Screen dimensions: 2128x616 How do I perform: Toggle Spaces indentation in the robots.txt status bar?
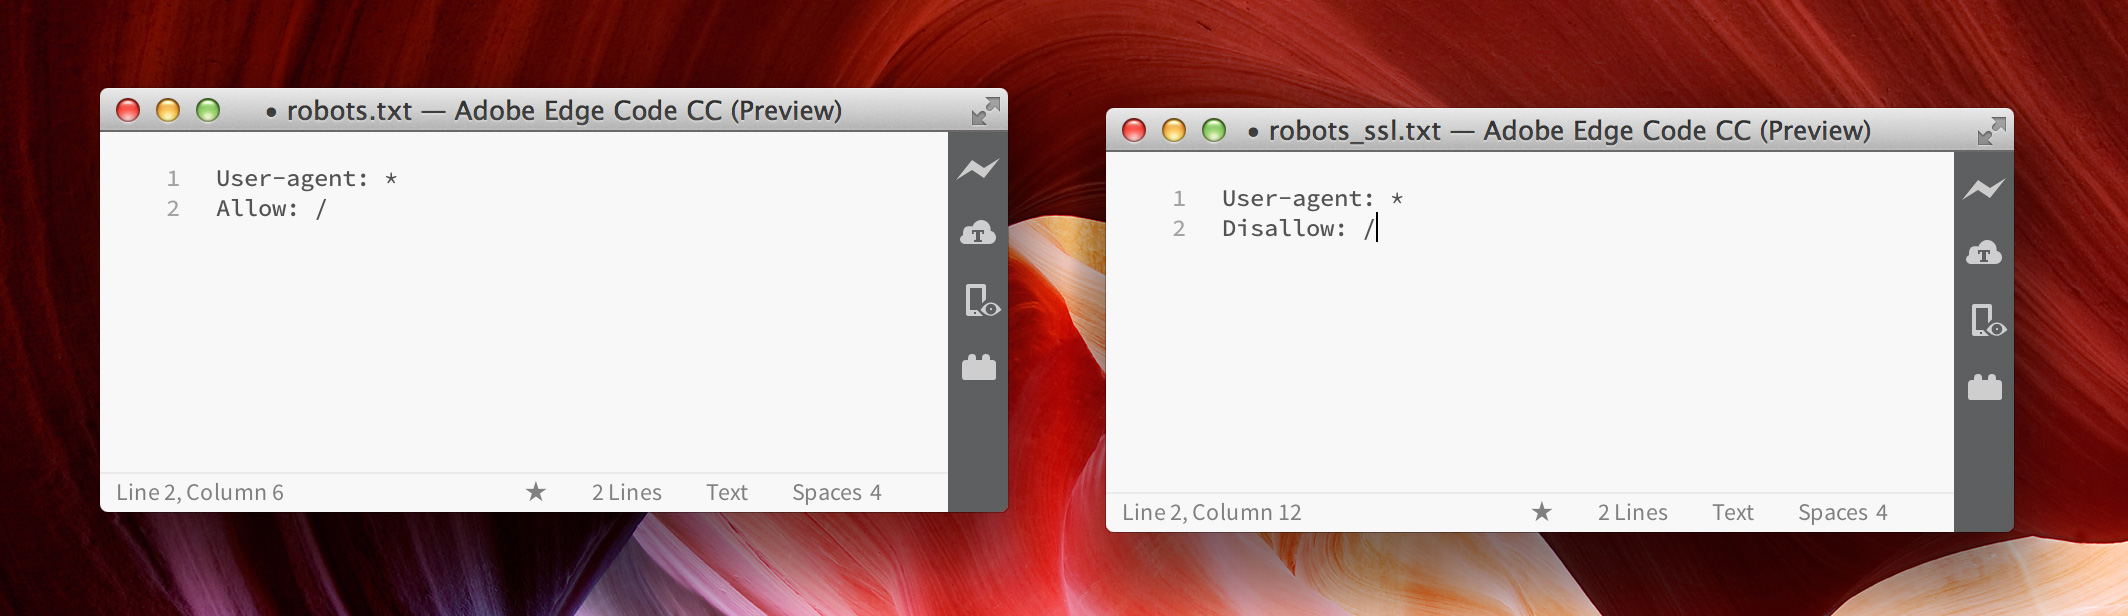tap(826, 492)
